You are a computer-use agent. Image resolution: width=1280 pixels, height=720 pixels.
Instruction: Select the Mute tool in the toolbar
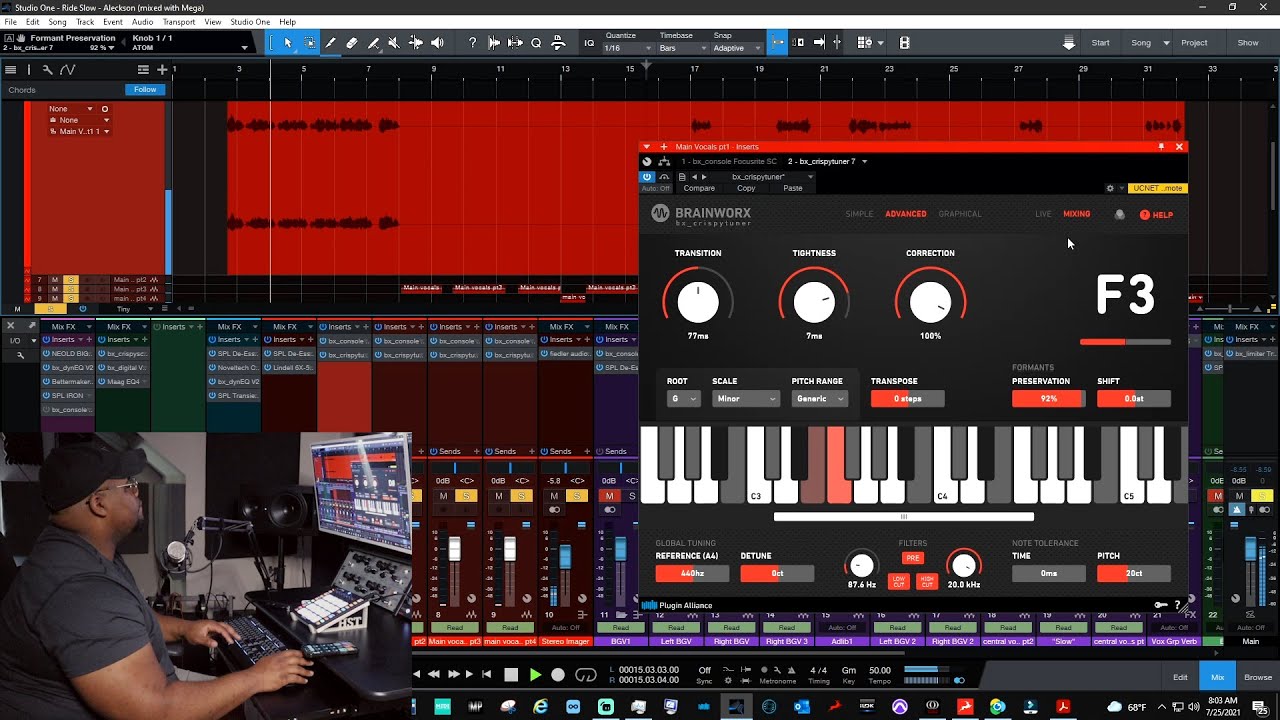394,43
